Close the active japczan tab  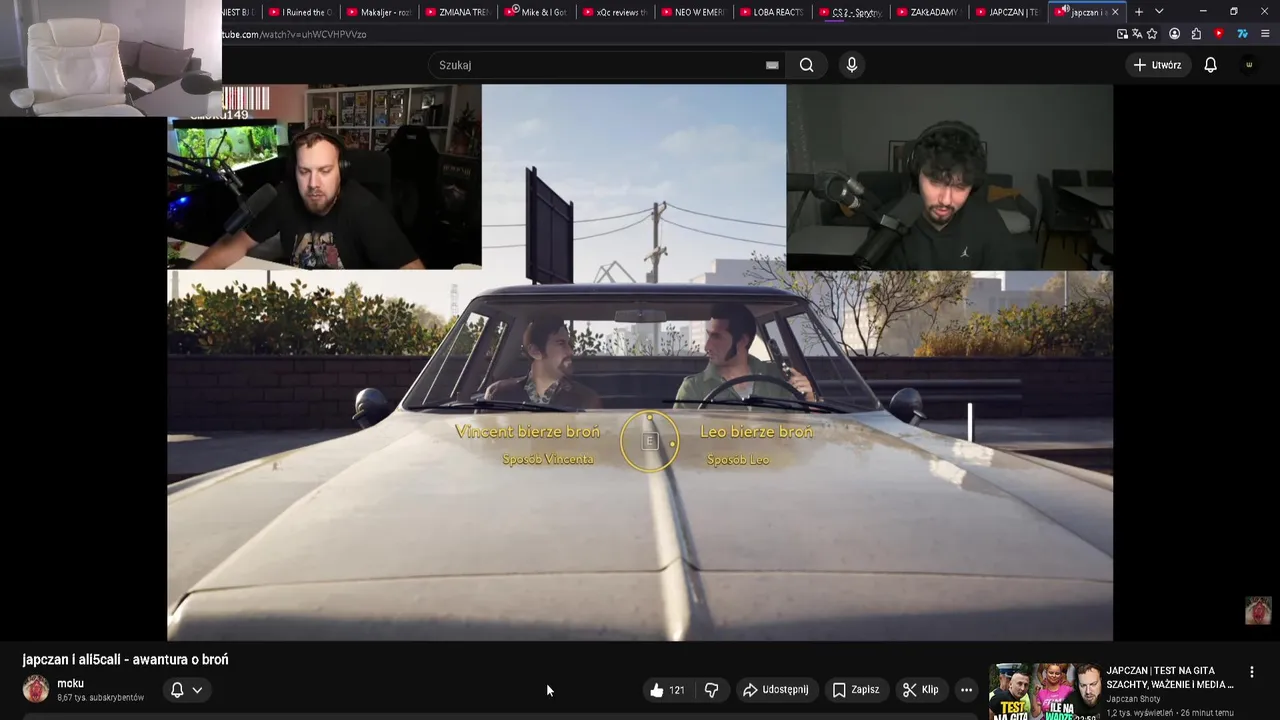tap(1115, 12)
